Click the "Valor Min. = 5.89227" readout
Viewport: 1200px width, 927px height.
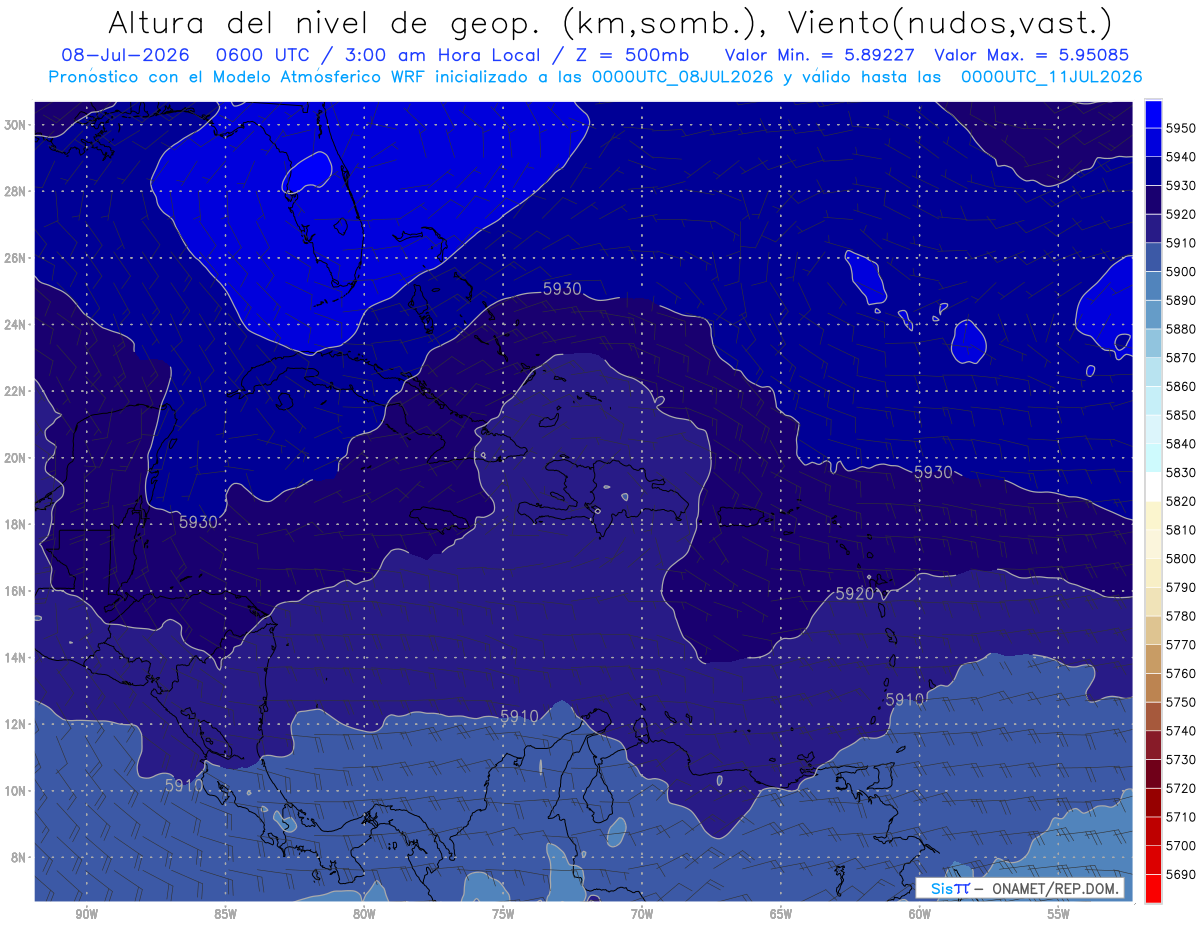(819, 55)
